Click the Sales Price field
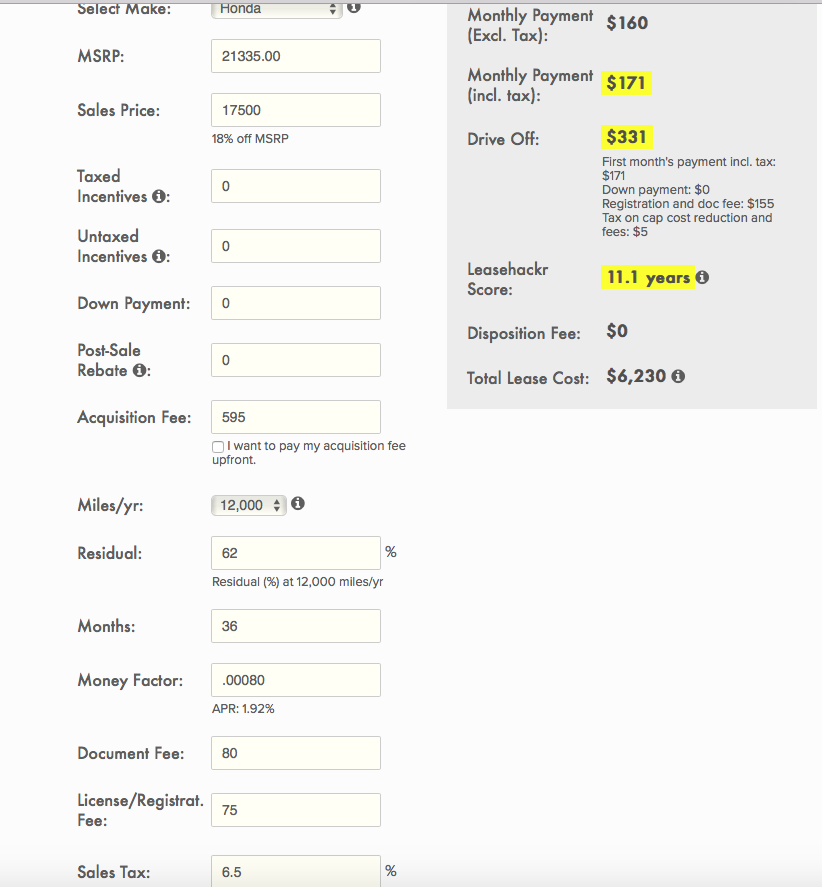 click(296, 110)
